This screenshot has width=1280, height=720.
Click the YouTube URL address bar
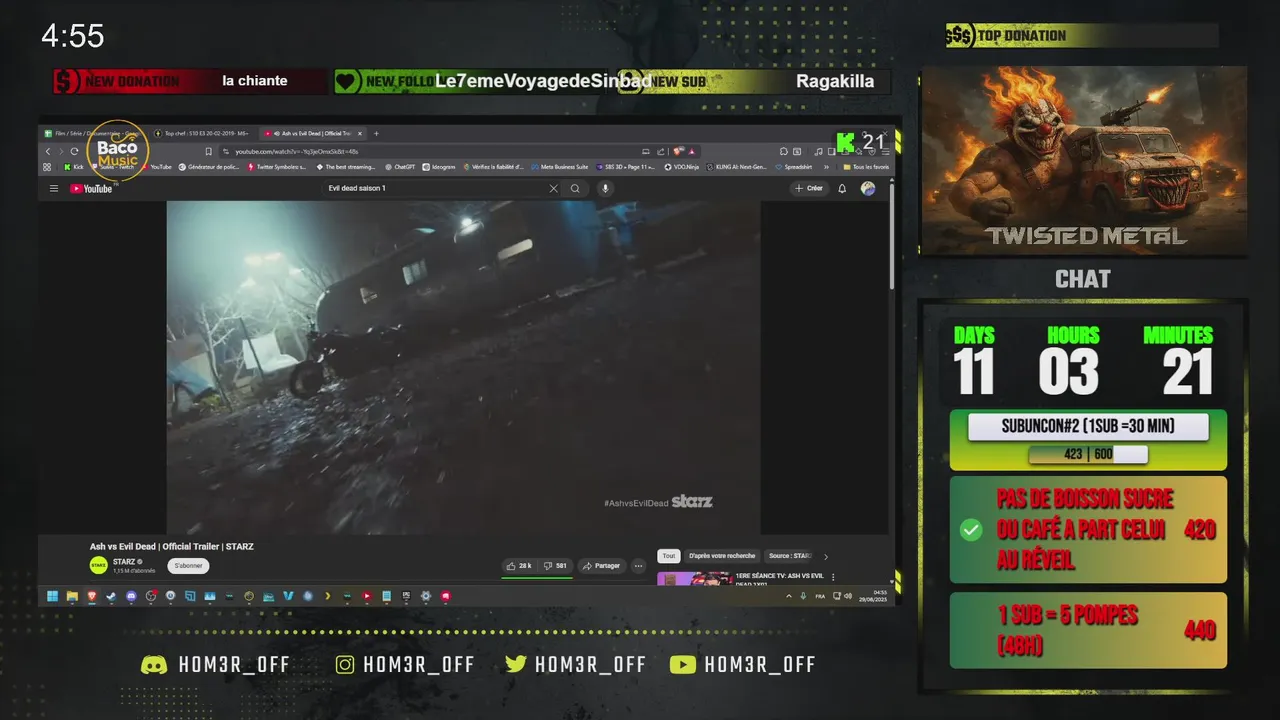460,151
